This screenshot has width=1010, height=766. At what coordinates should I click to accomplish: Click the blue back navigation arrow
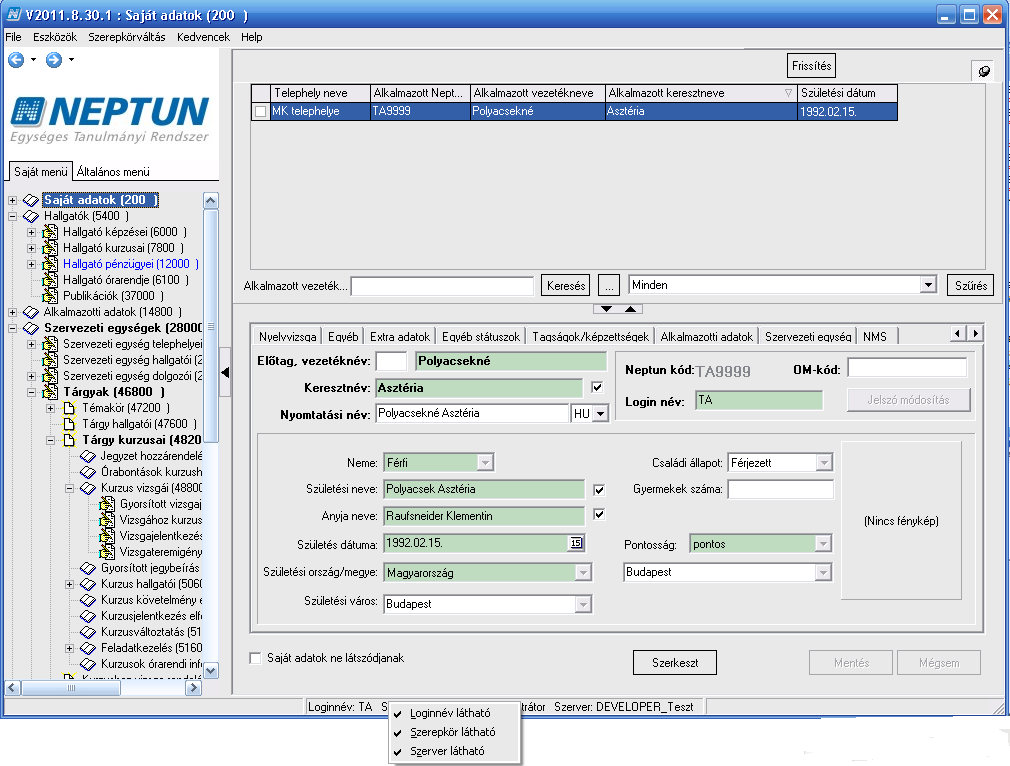[x=16, y=60]
